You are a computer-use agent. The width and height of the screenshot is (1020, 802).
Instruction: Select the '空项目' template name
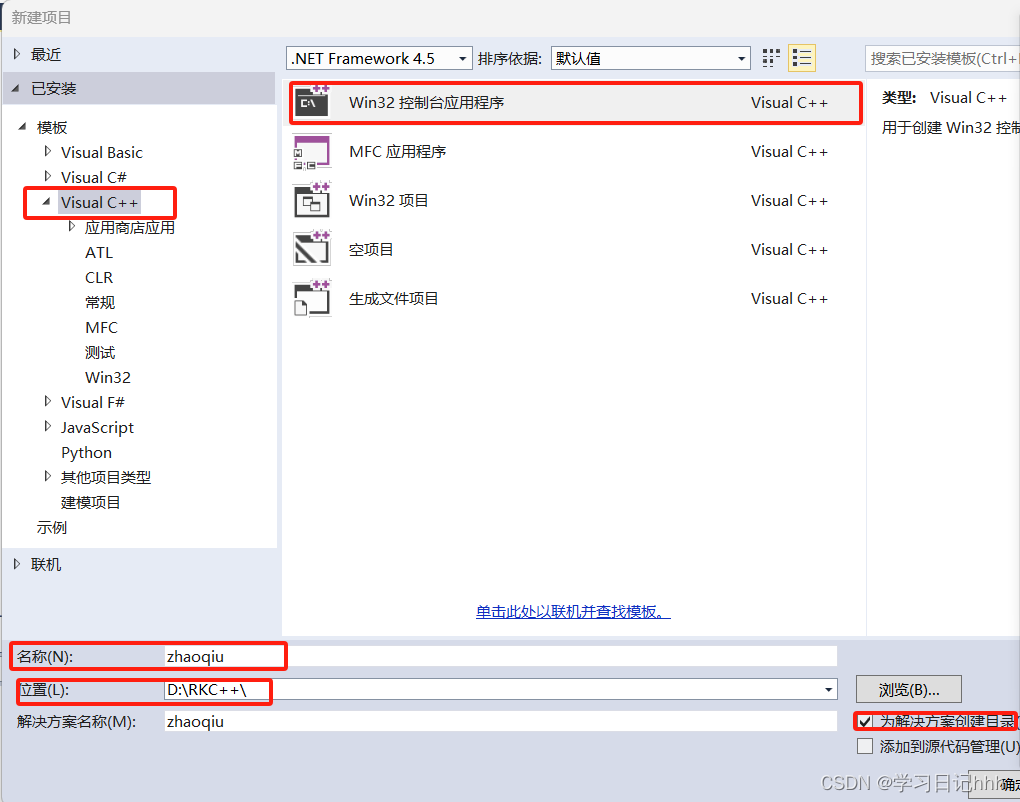371,250
